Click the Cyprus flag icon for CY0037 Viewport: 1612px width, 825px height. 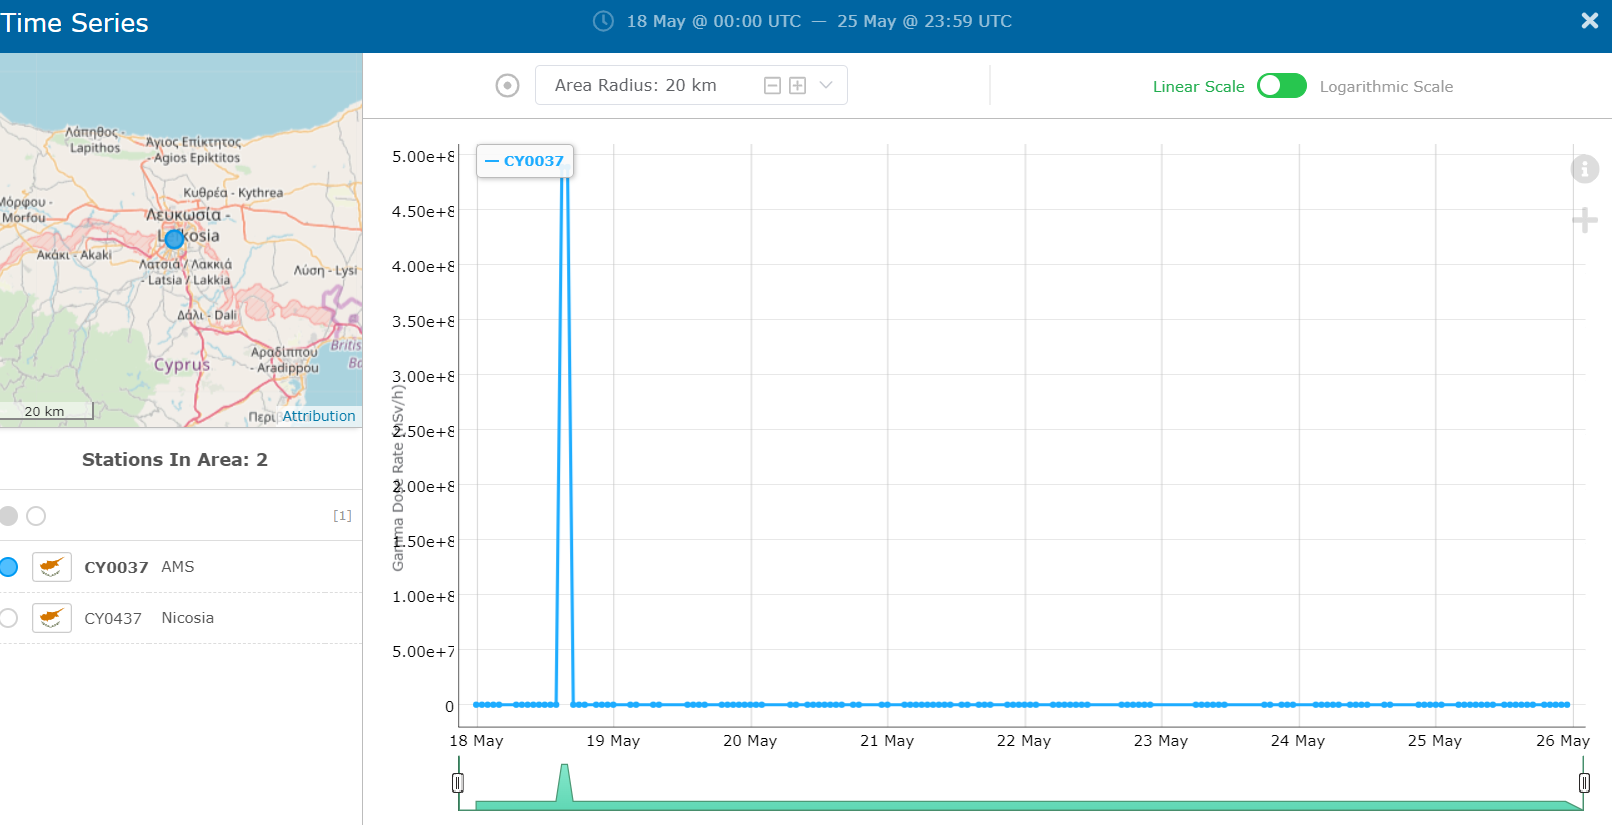pos(52,567)
